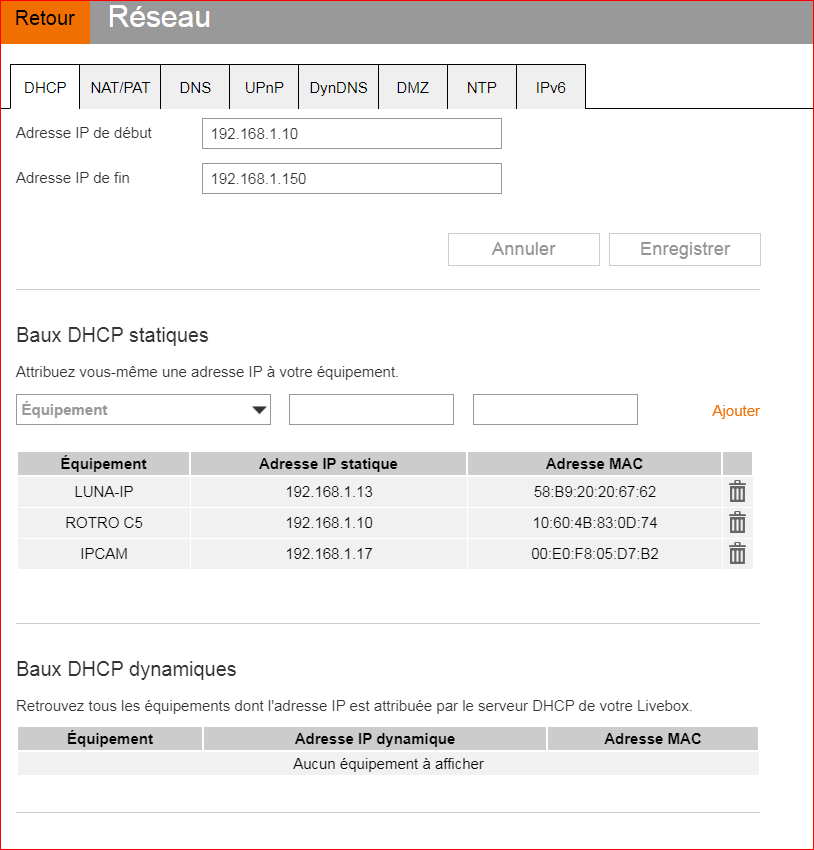
Task: Click the Adresse IP de début field
Action: pos(351,133)
